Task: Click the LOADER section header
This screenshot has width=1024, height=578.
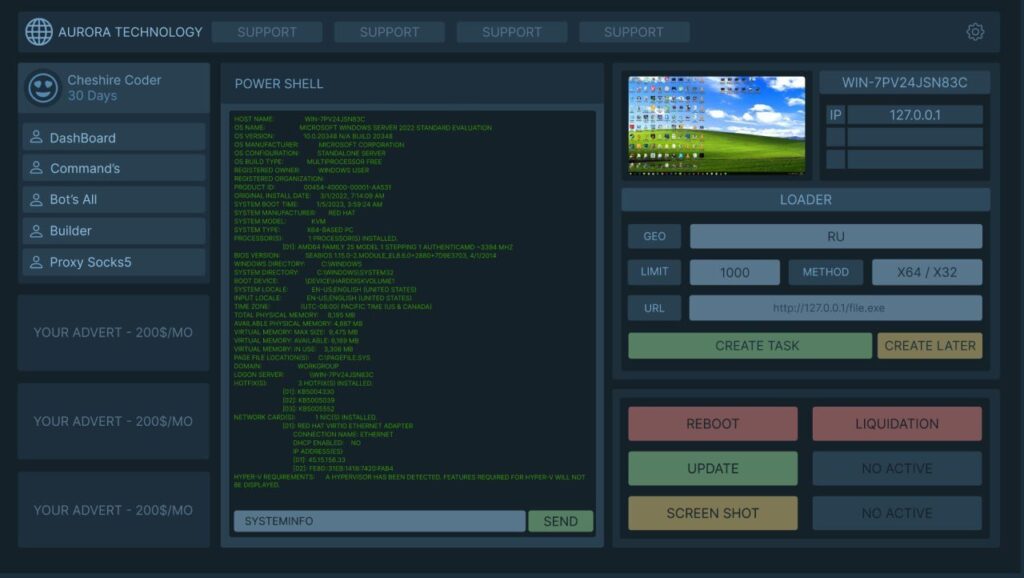Action: [805, 200]
